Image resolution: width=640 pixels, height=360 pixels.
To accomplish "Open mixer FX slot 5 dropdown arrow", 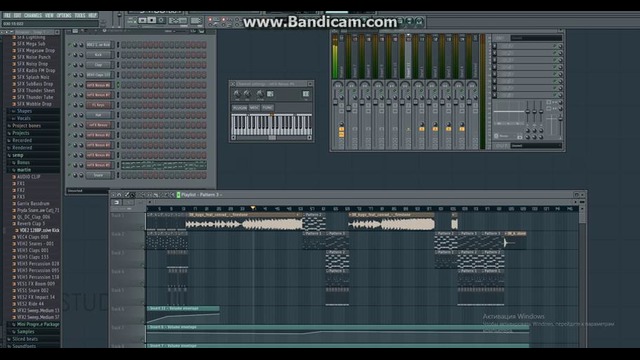I will 494,74.
